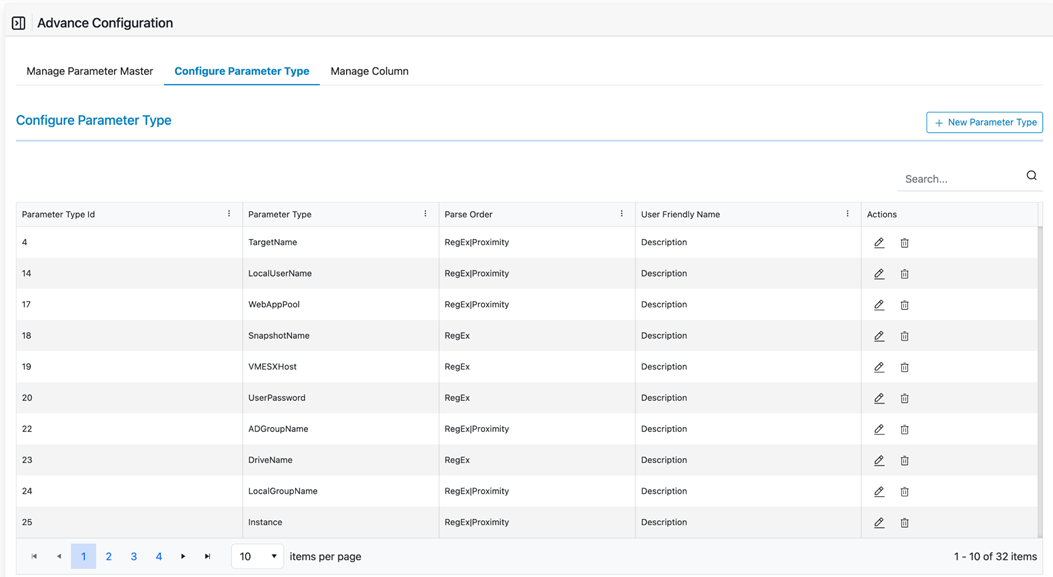Click the search magnifier icon
This screenshot has height=577, width=1053.
[1031, 177]
